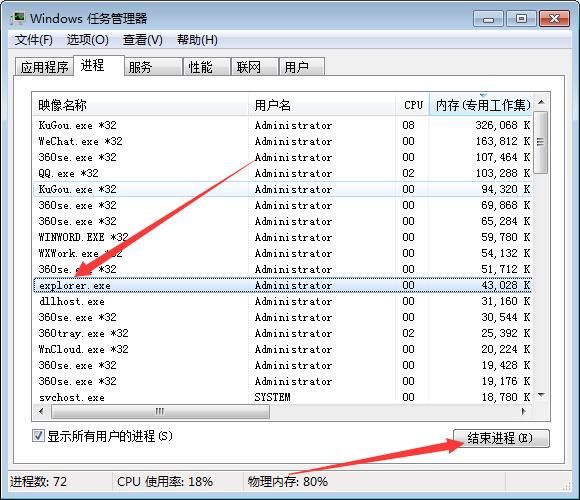This screenshot has height=500, width=580.
Task: Click the vertical scrollbar thumb
Action: (541, 142)
